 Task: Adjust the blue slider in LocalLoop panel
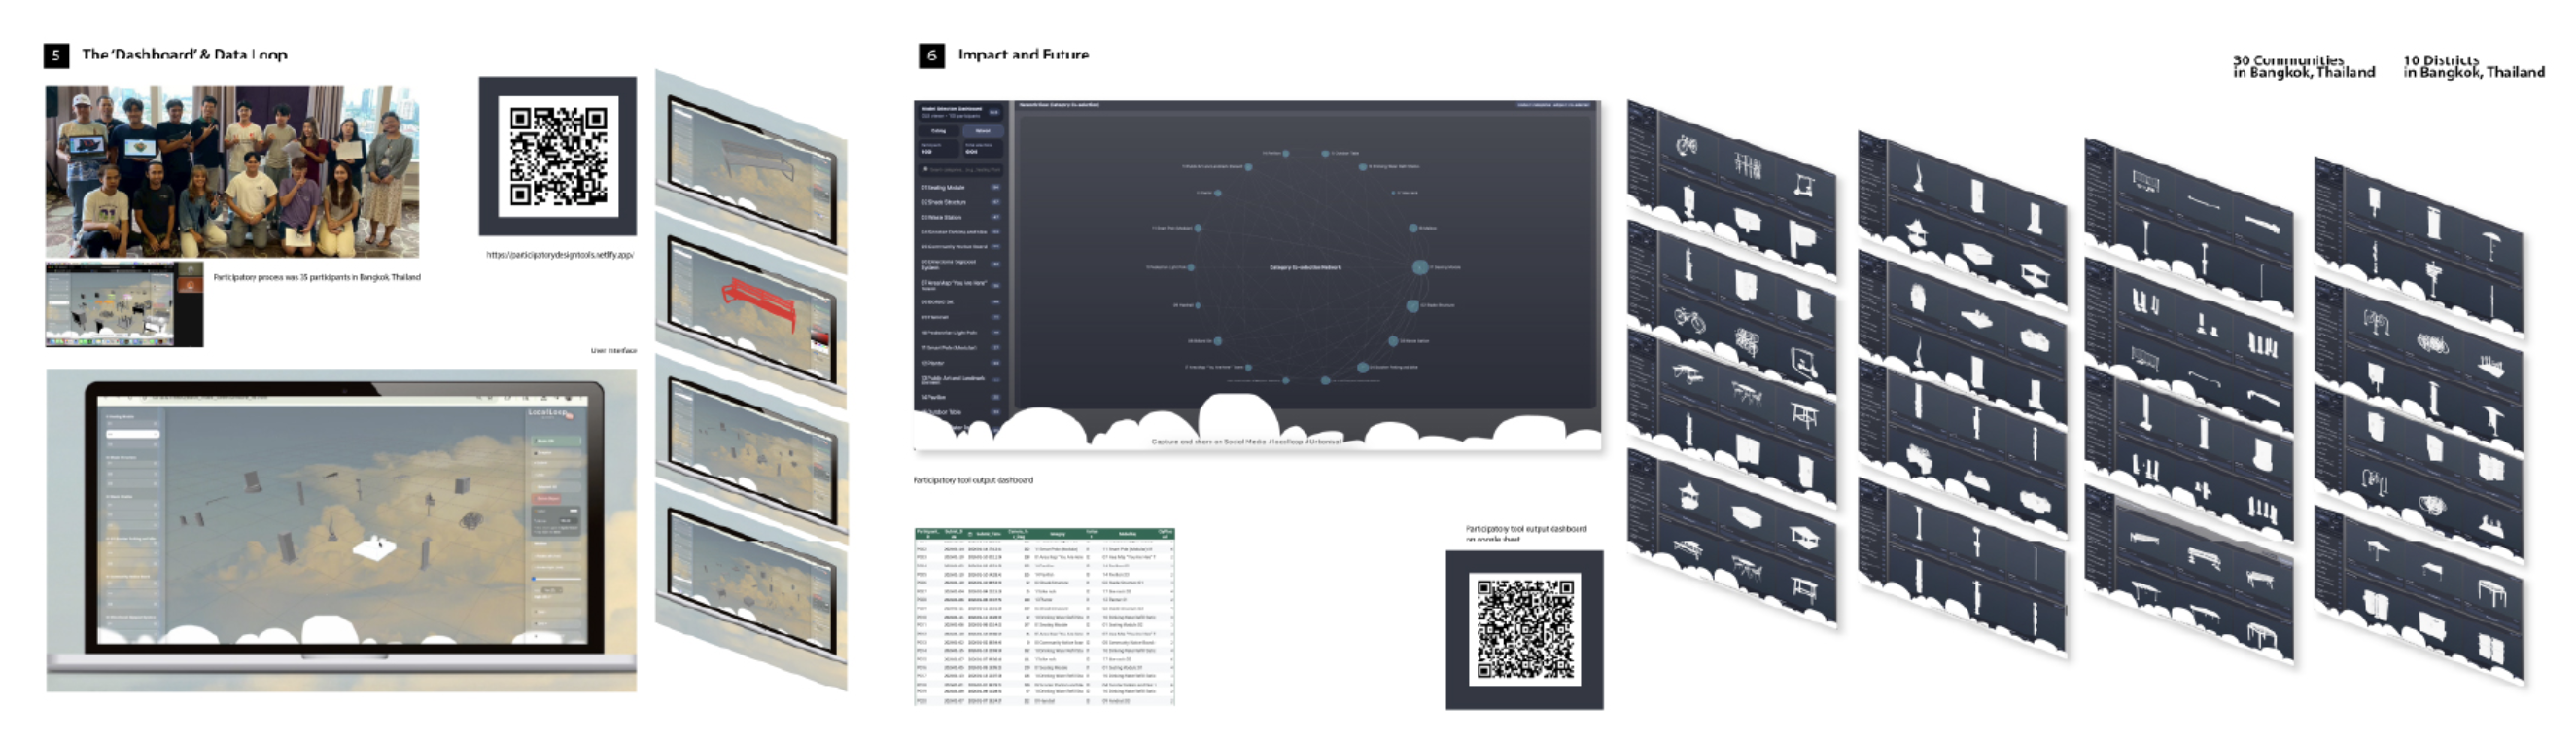pos(557,579)
